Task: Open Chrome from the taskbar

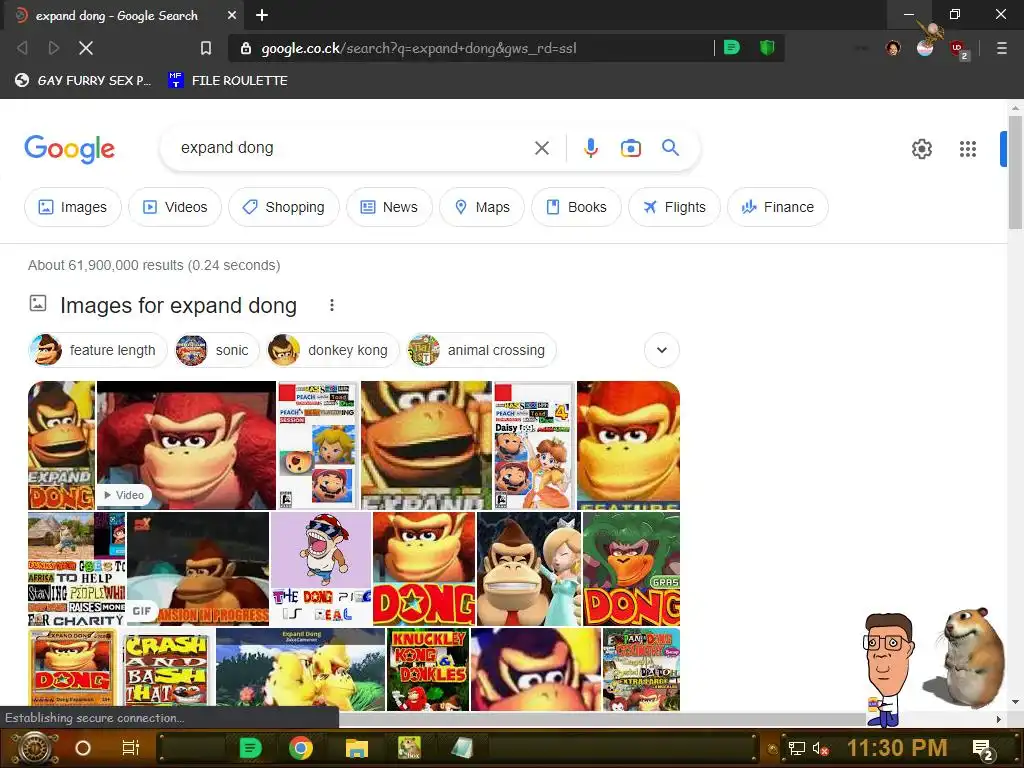Action: (300, 748)
